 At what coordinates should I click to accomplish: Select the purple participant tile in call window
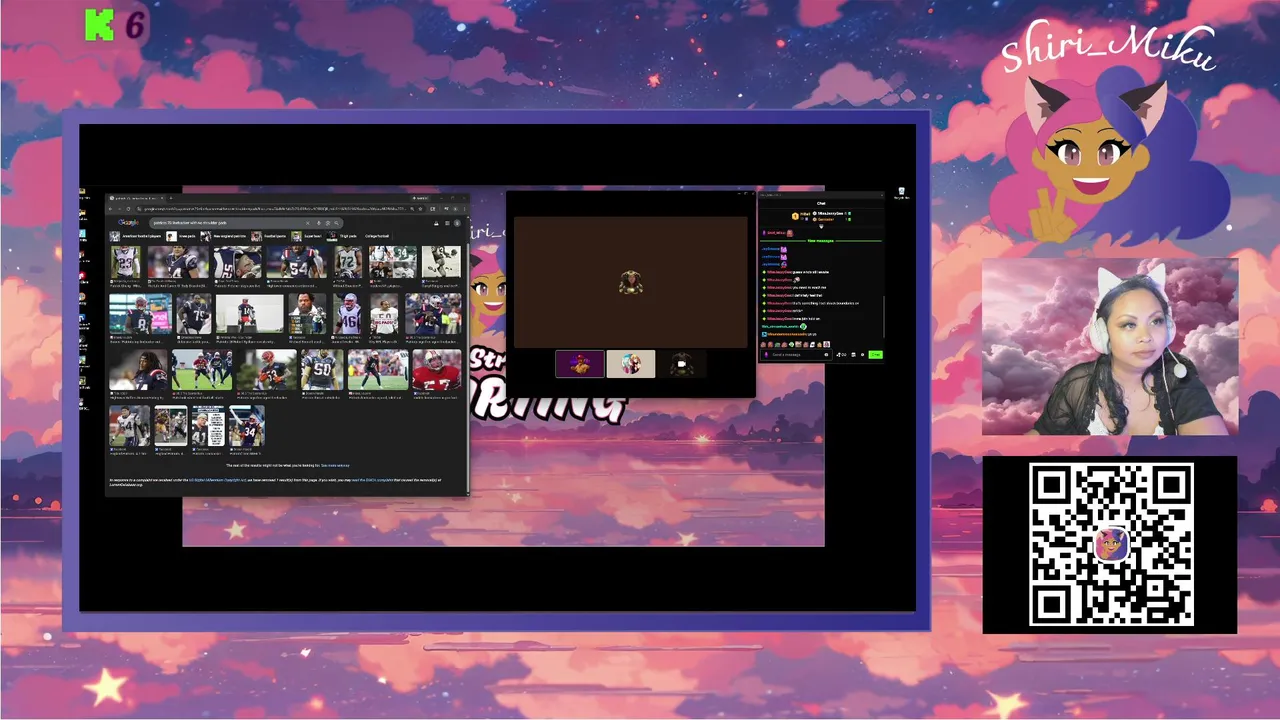click(580, 364)
